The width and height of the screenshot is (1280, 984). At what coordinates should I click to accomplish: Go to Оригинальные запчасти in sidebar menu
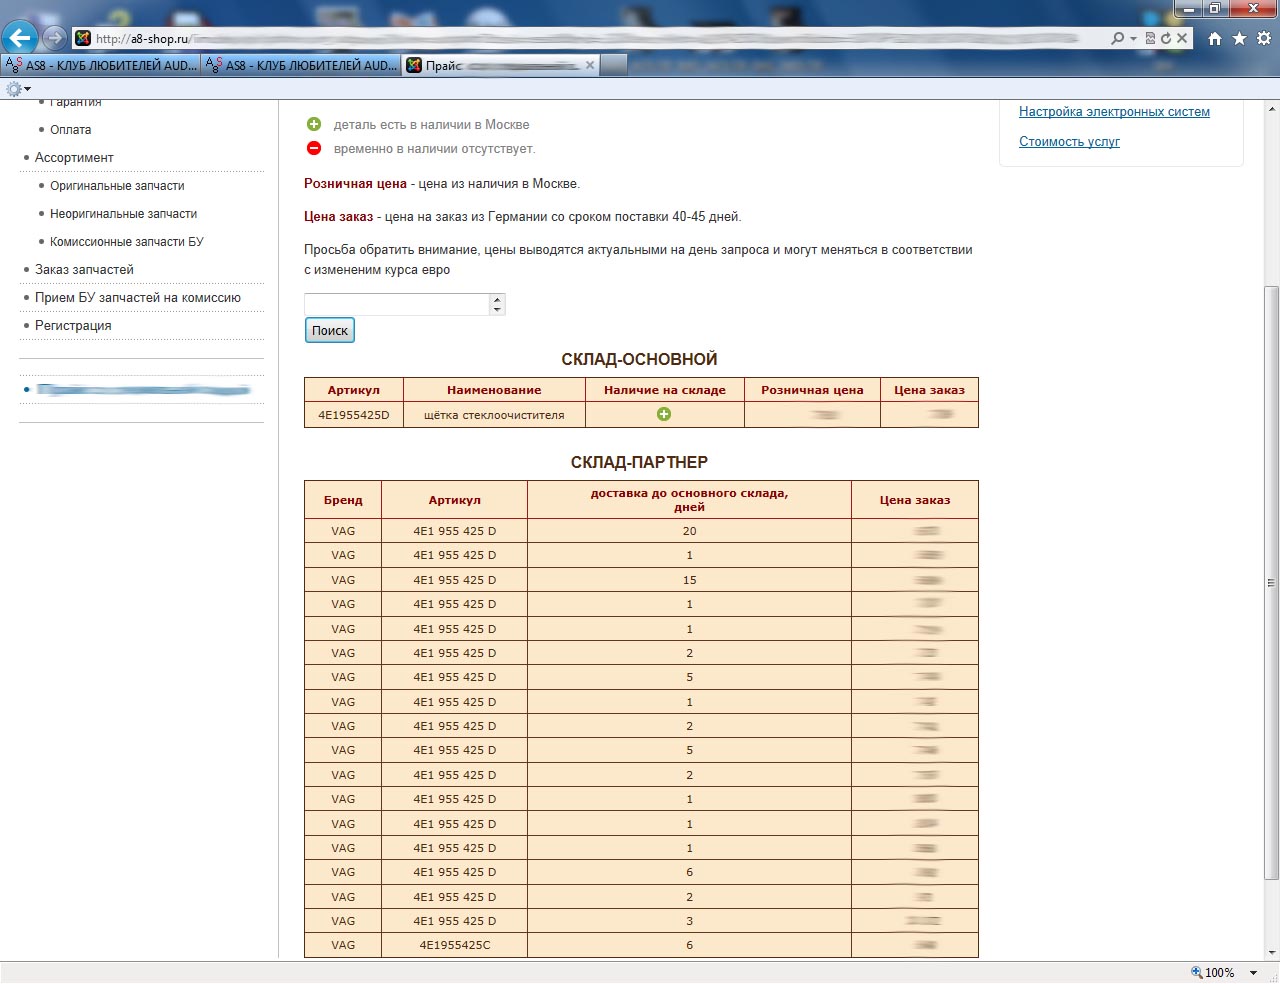(x=117, y=186)
